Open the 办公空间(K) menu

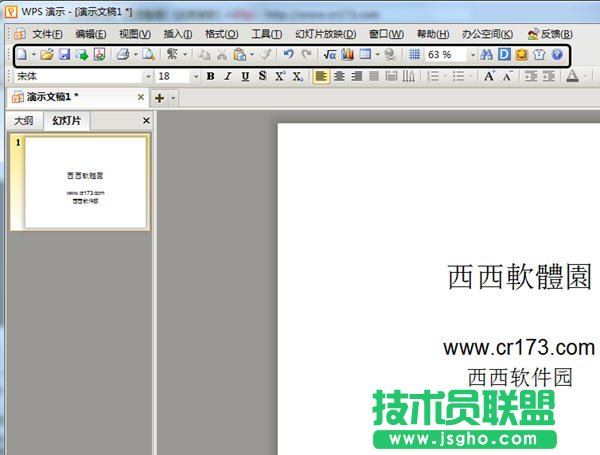coord(487,34)
